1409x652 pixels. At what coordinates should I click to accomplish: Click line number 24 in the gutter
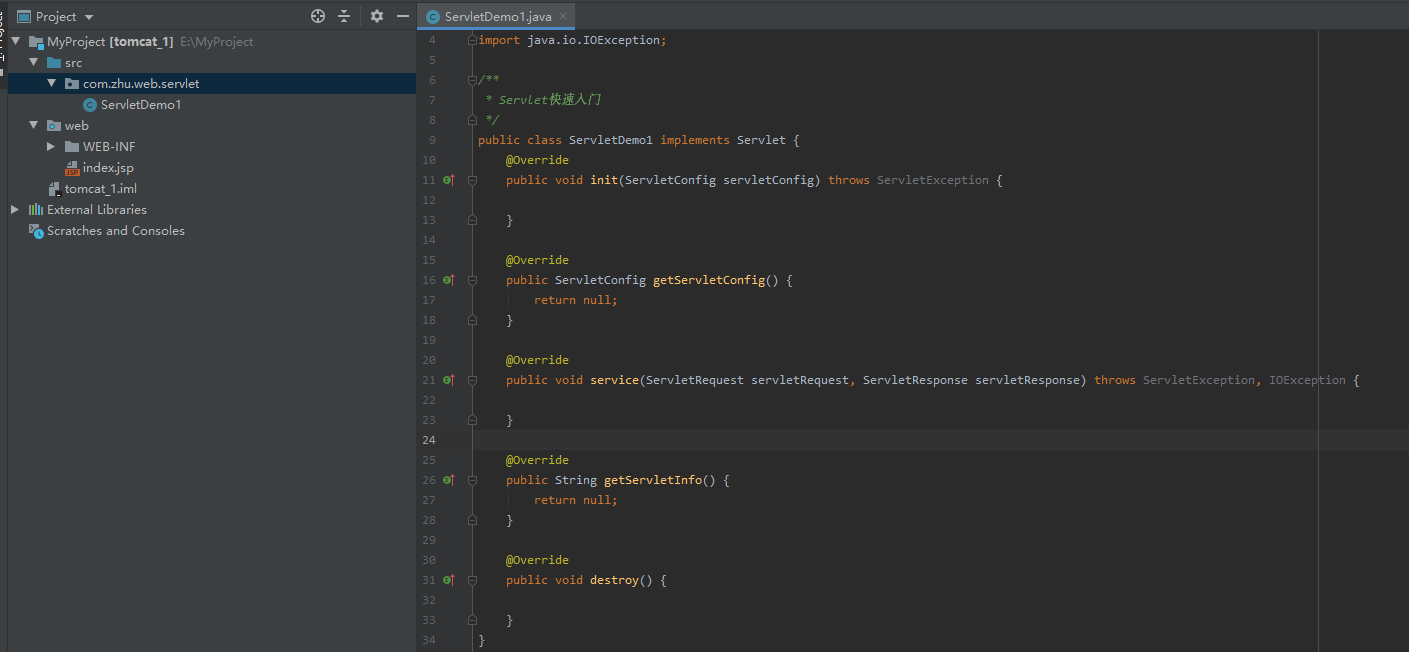(x=429, y=440)
